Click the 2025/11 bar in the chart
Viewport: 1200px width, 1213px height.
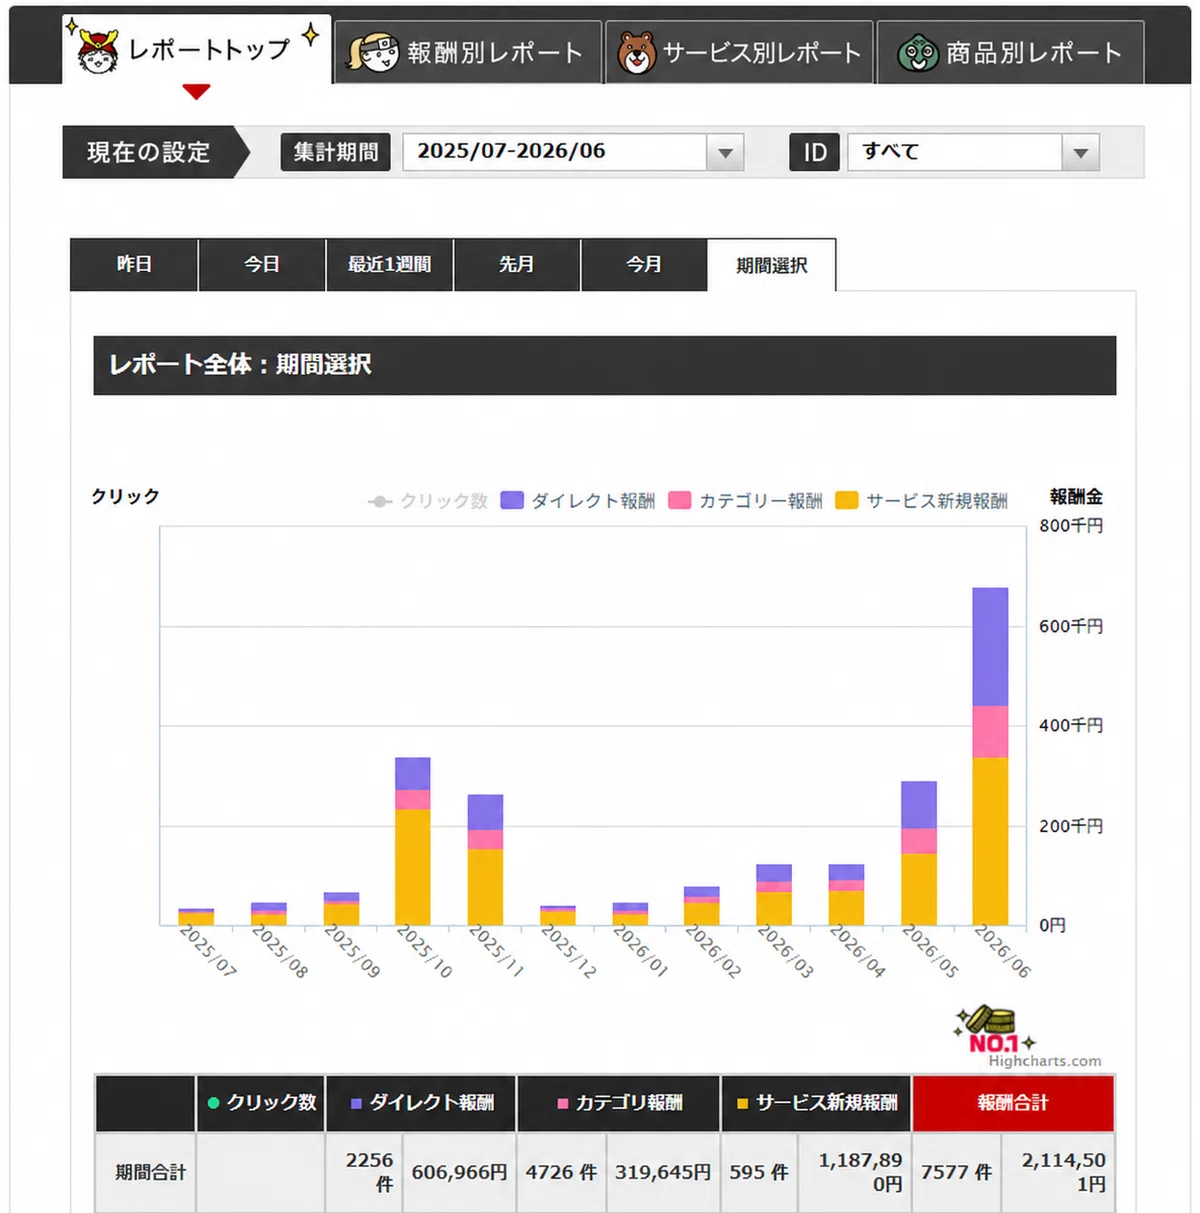click(x=485, y=860)
